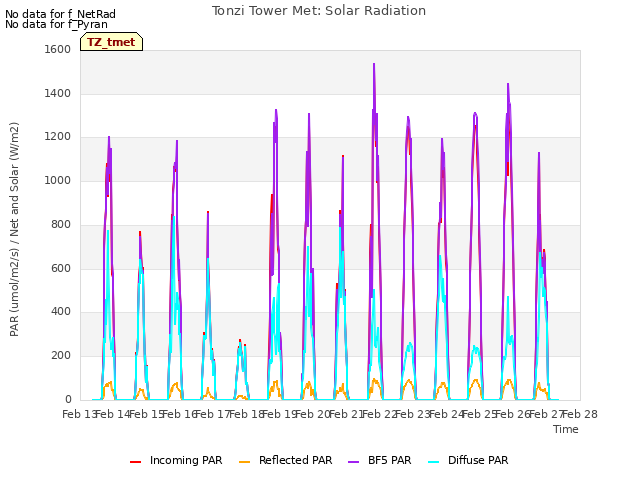Click the 1000 y-axis tick value
This screenshot has height=480, width=640.
pos(58,180)
